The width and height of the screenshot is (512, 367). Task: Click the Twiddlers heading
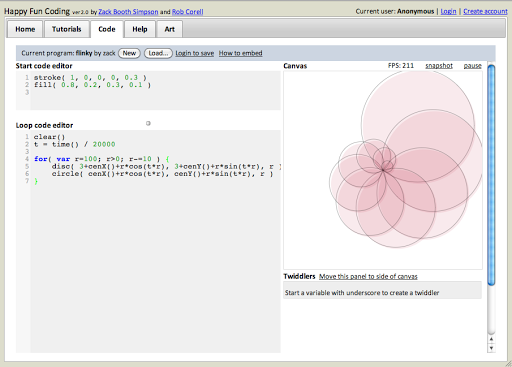click(299, 276)
